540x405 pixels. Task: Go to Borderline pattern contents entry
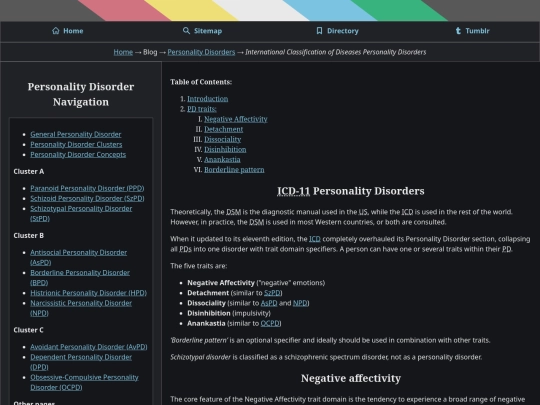(x=234, y=170)
